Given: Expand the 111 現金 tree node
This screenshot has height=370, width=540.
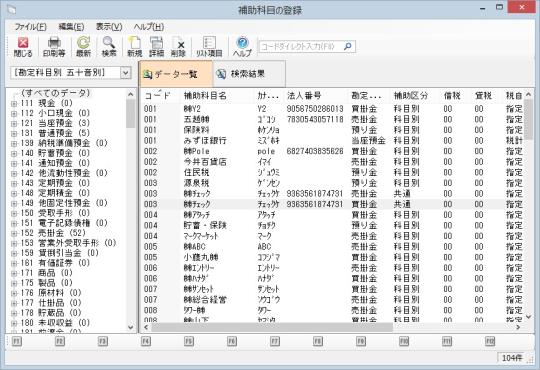Looking at the screenshot, I should (14, 104).
